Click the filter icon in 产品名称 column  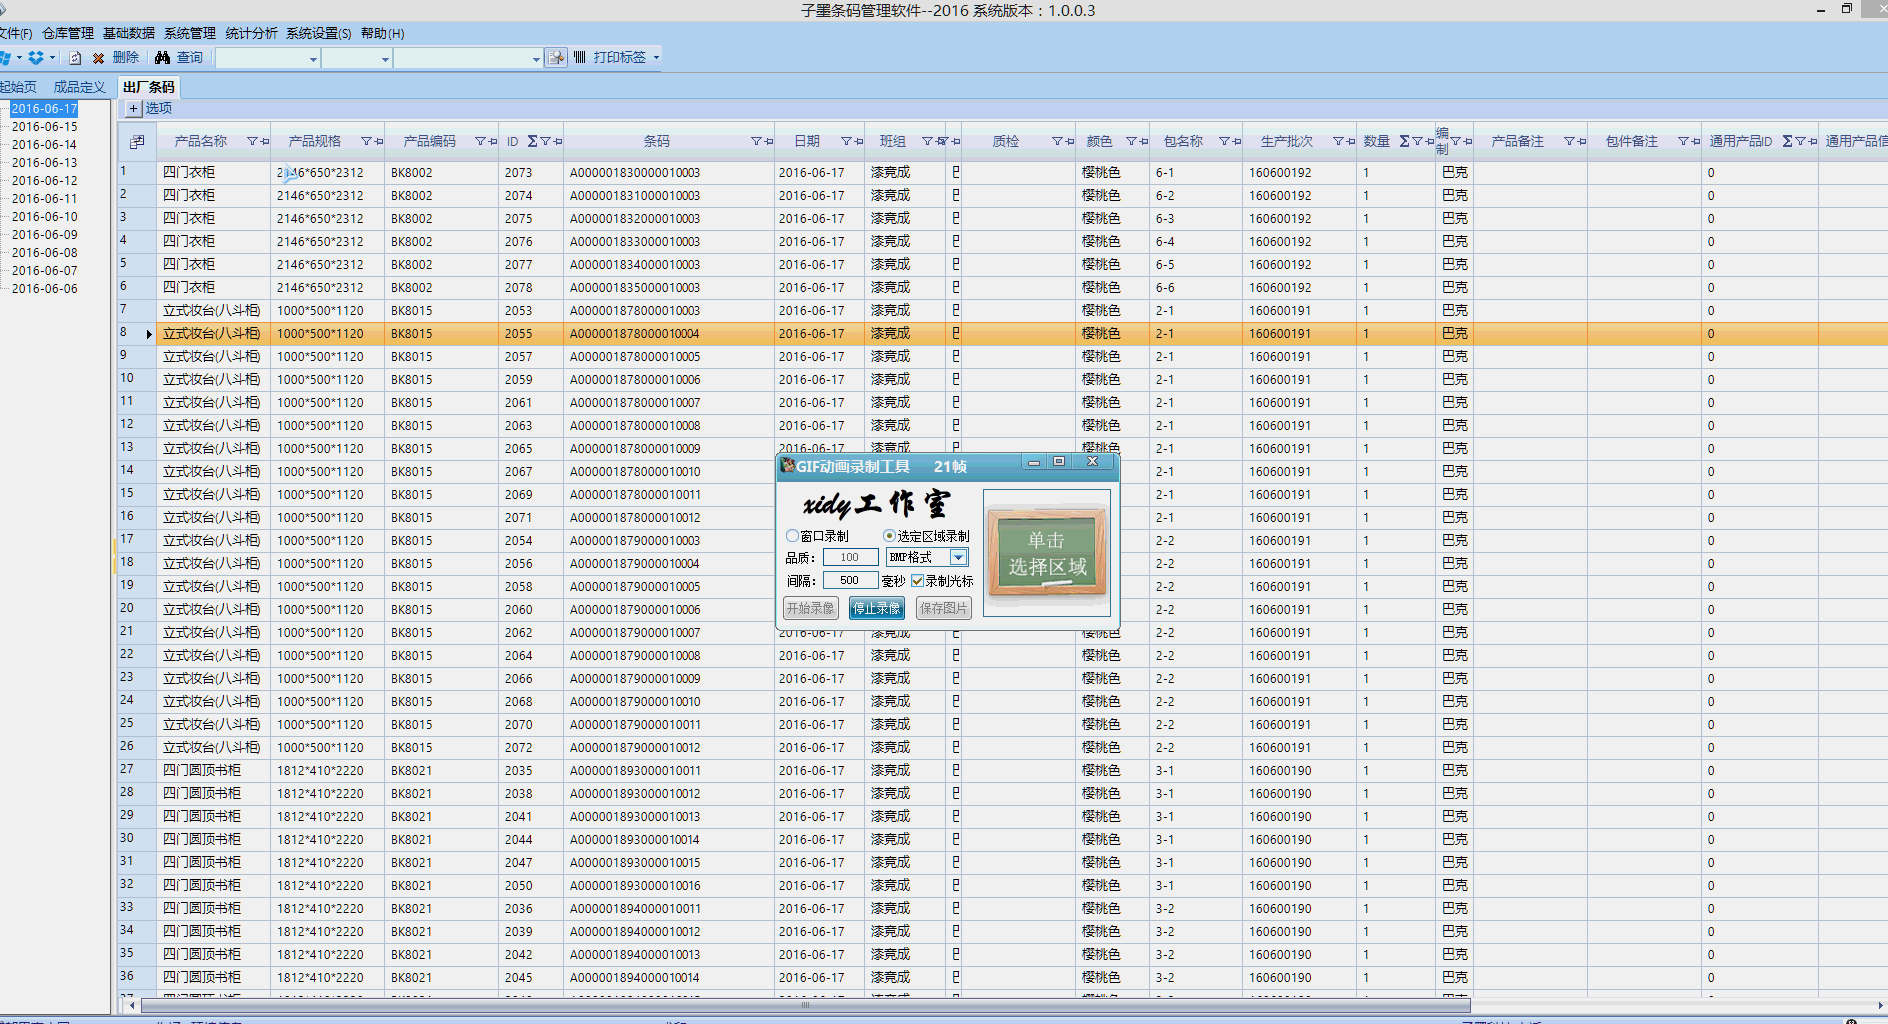pyautogui.click(x=252, y=142)
